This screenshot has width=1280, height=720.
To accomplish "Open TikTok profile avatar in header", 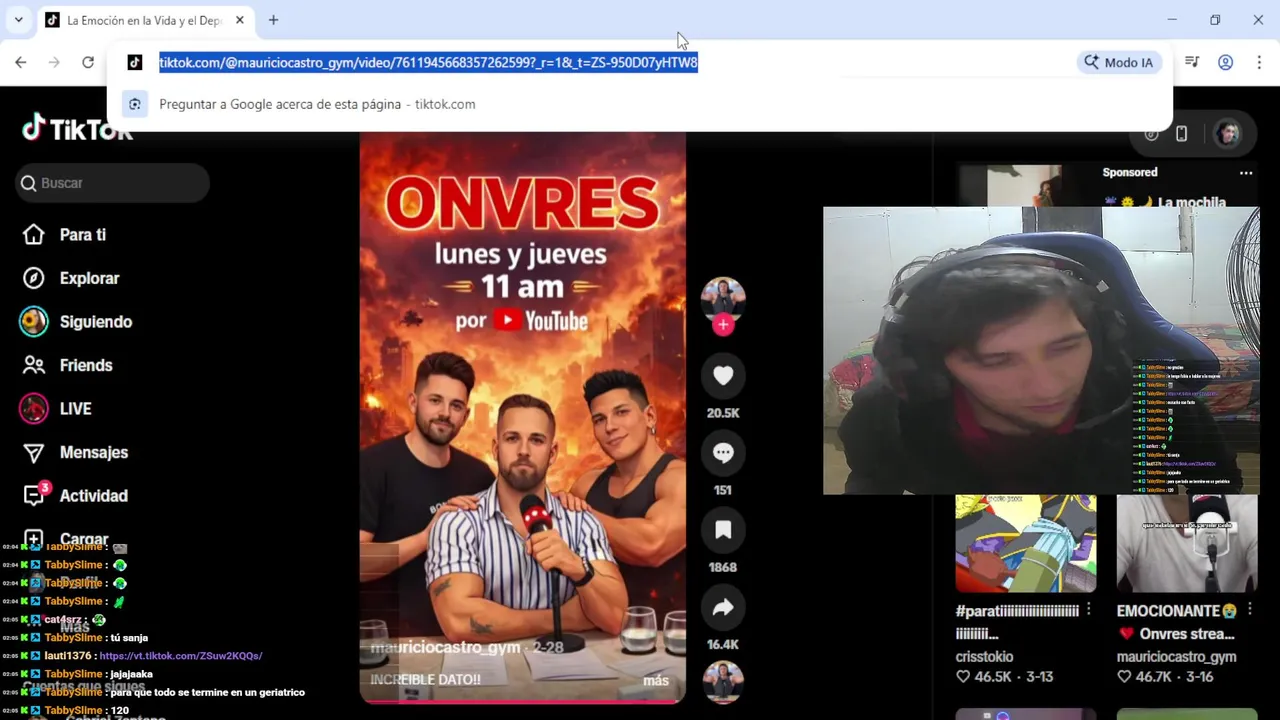I will pos(1227,134).
